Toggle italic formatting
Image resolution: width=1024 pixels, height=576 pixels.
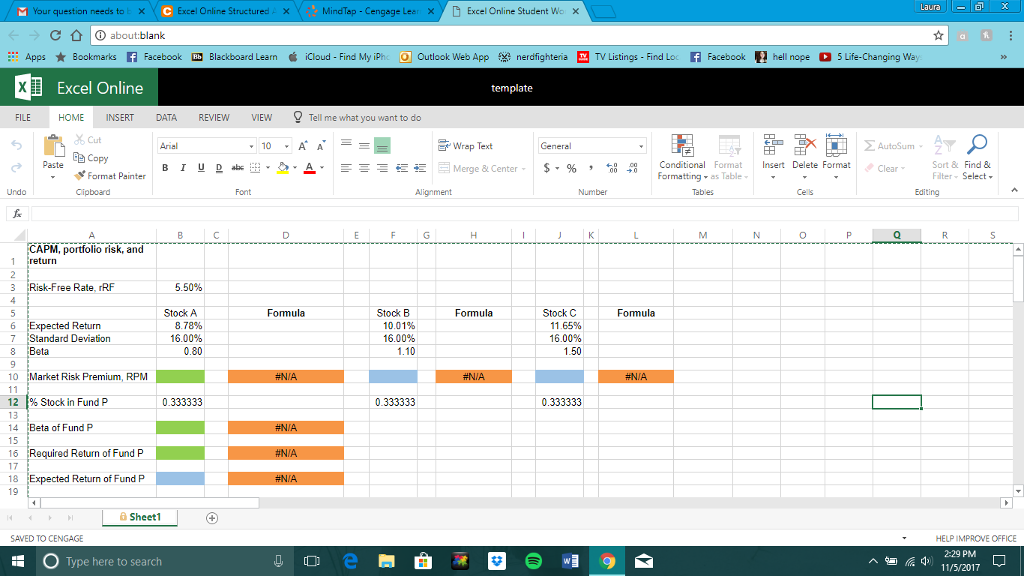pyautogui.click(x=183, y=167)
